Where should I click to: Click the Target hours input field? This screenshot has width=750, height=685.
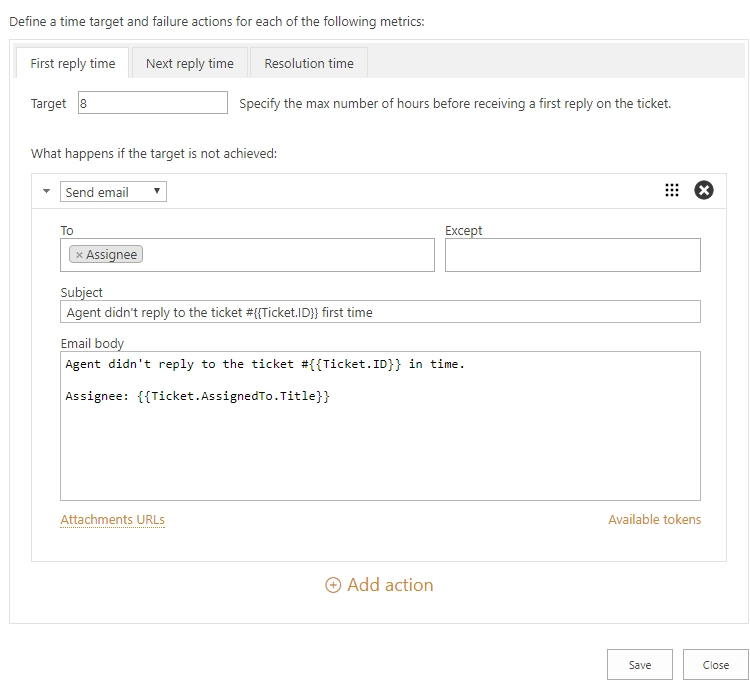coord(153,103)
